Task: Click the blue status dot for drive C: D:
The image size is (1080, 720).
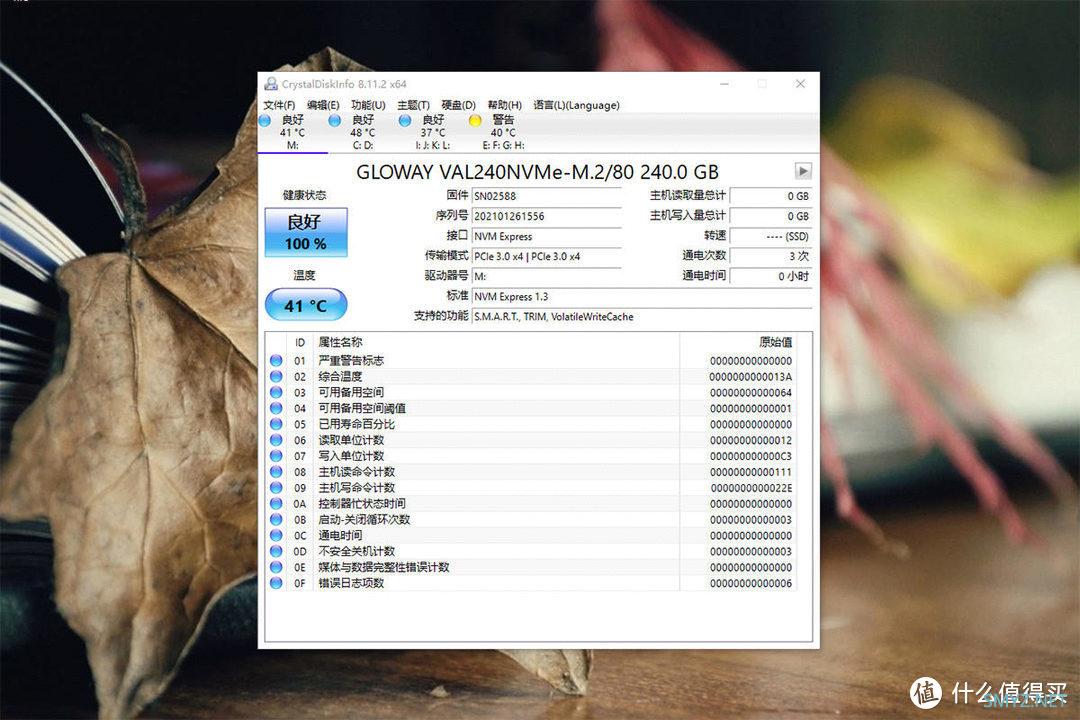Action: point(335,121)
